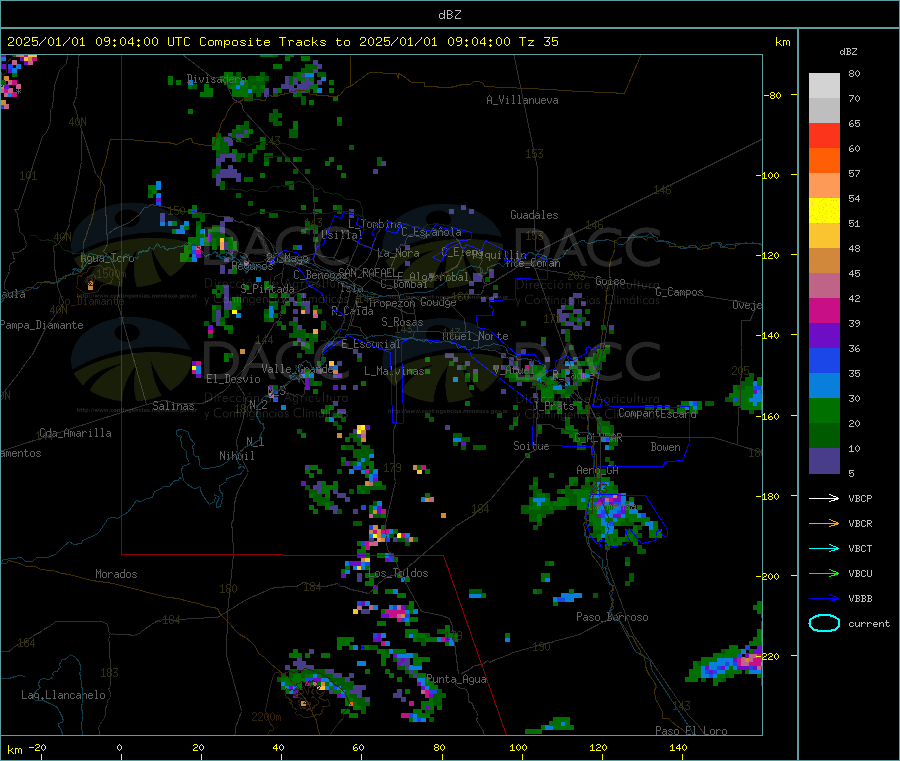
Task: Click the Cda_Amarilla map label
Action: click(75, 433)
